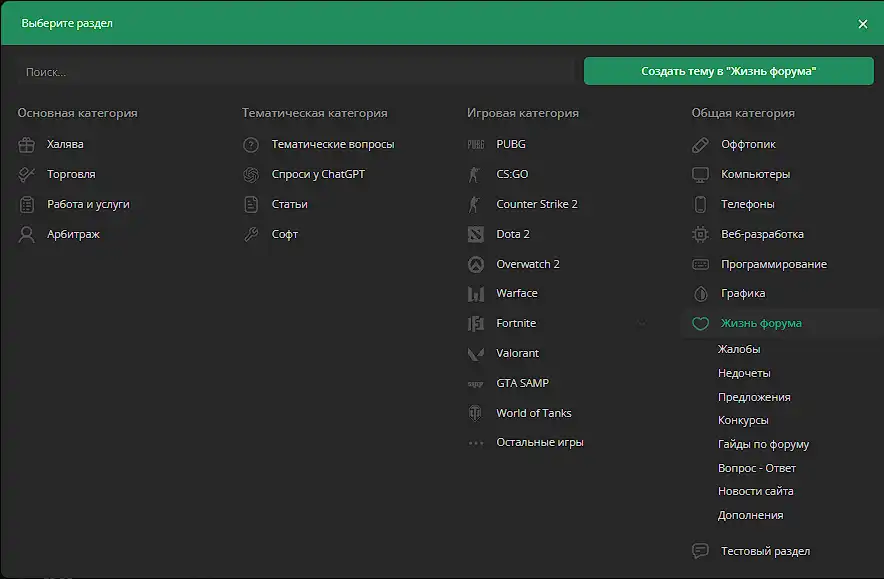The height and width of the screenshot is (579, 884).
Task: Click the wrench icon beside Софт
Action: (x=251, y=235)
